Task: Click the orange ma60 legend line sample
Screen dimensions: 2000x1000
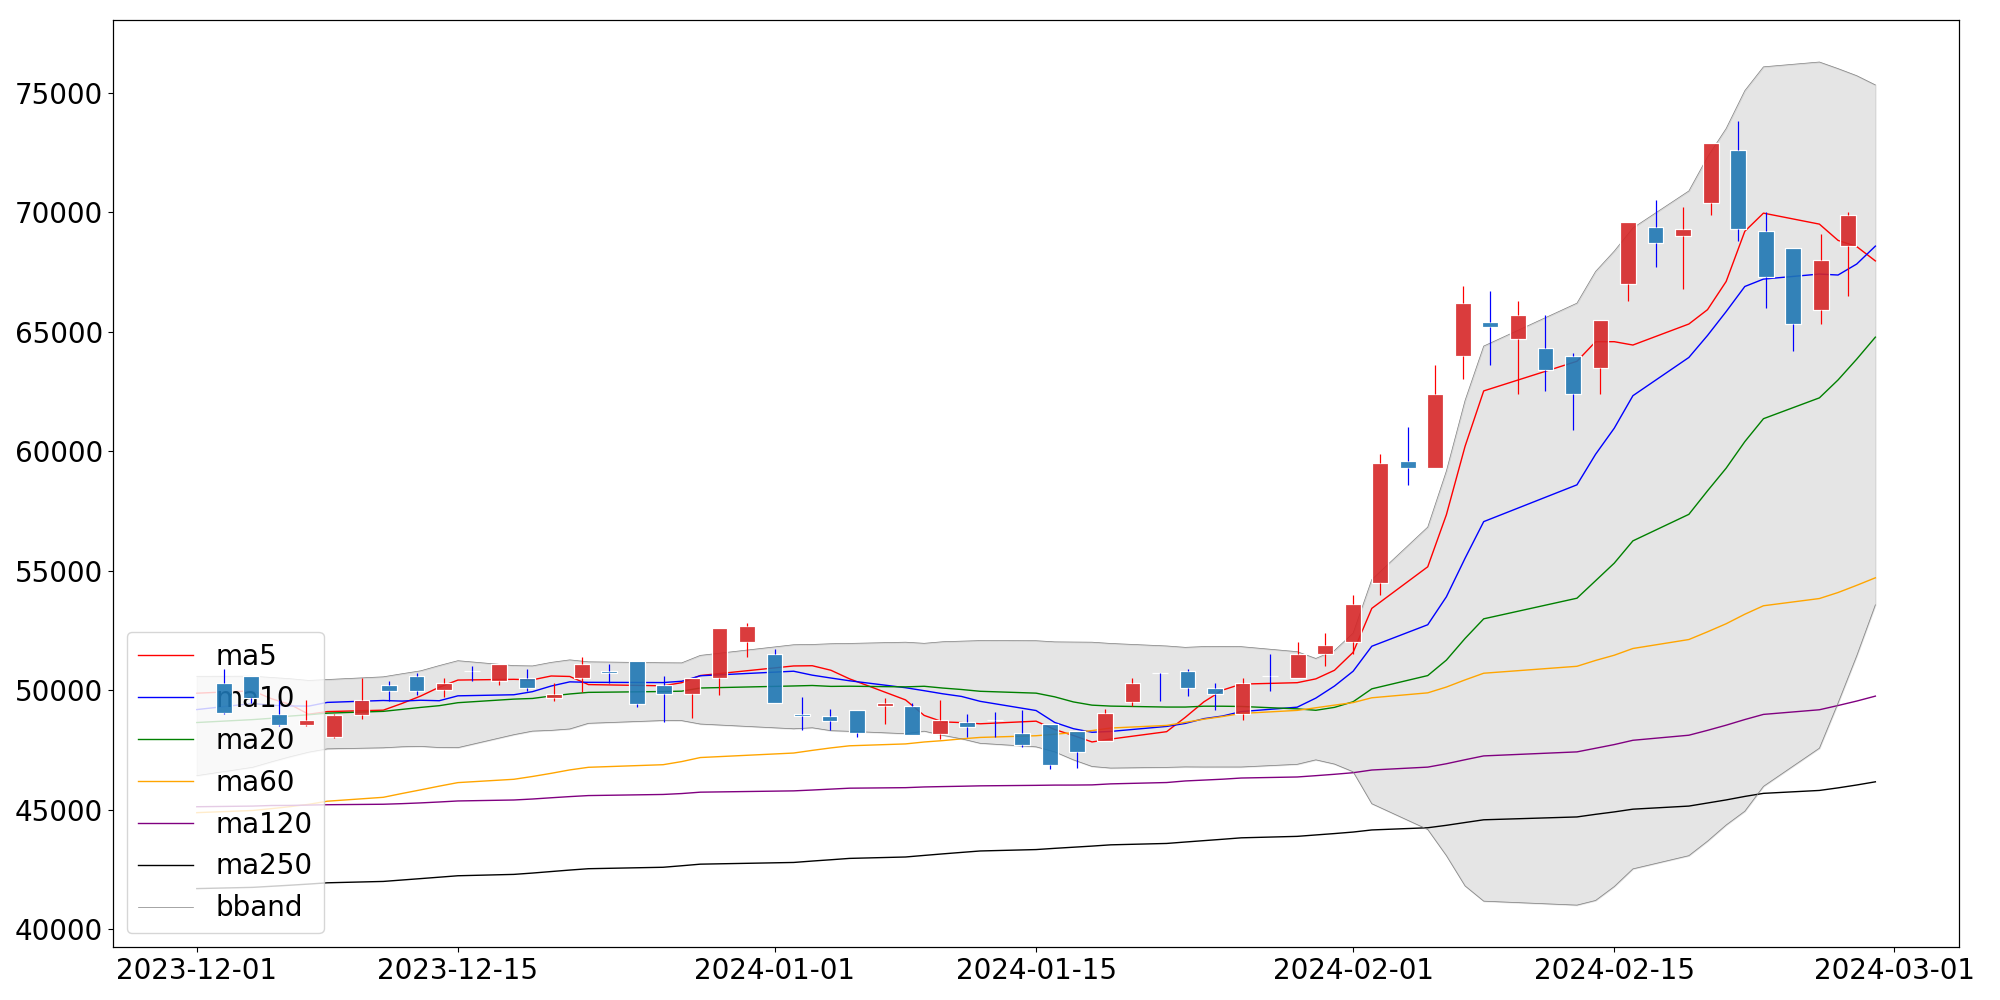Action: tap(166, 782)
